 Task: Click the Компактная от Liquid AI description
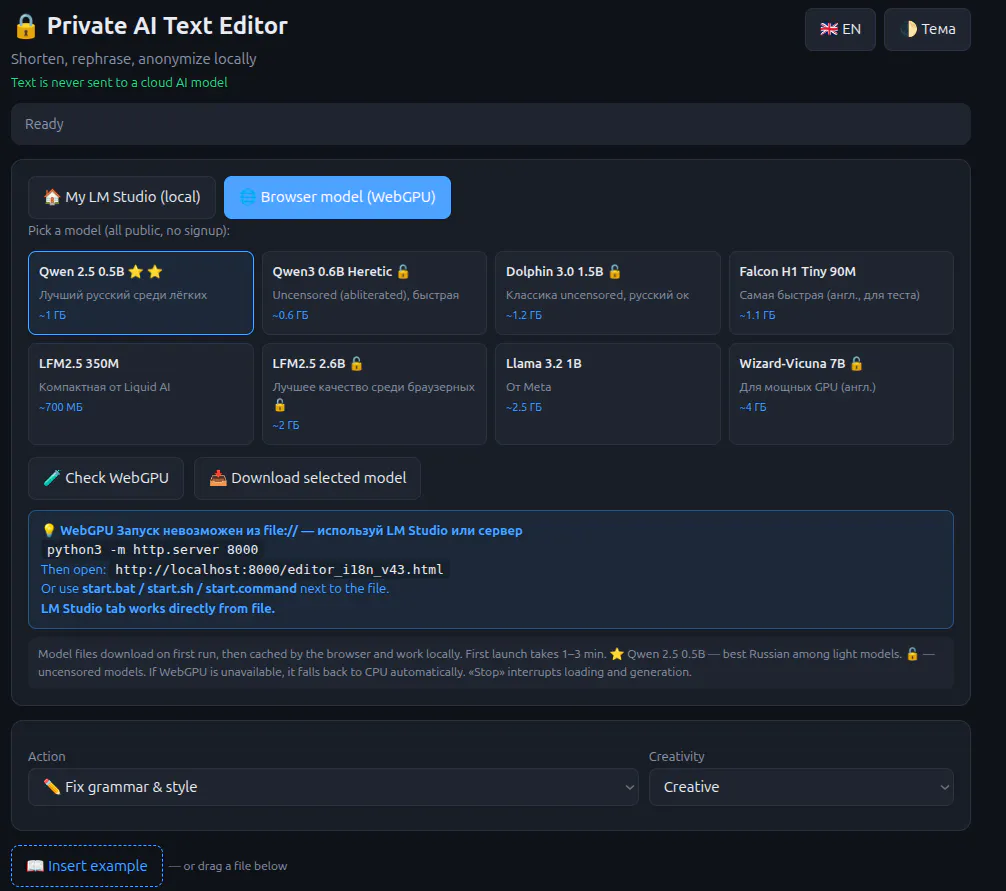[105, 387]
